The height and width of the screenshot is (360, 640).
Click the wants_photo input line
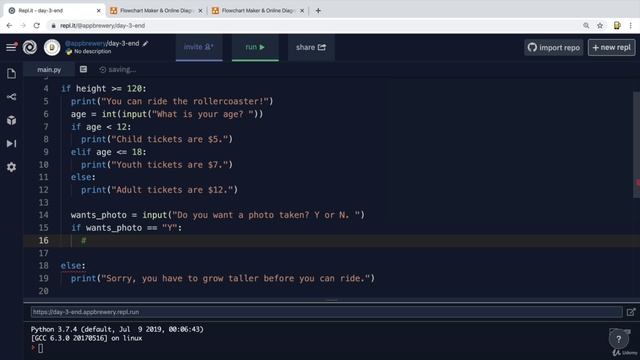pos(218,215)
